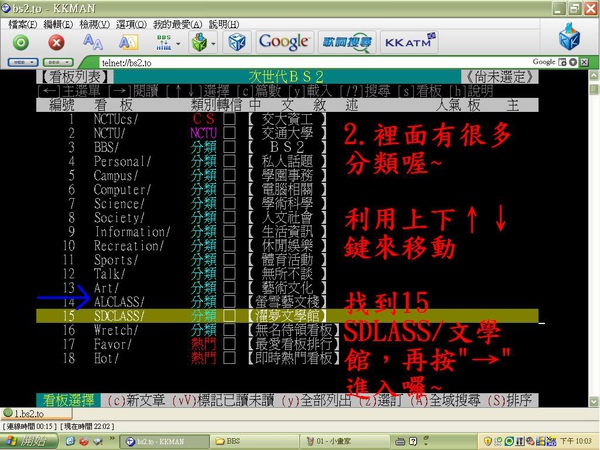Open the BBS folder taskbar button

click(x=254, y=441)
